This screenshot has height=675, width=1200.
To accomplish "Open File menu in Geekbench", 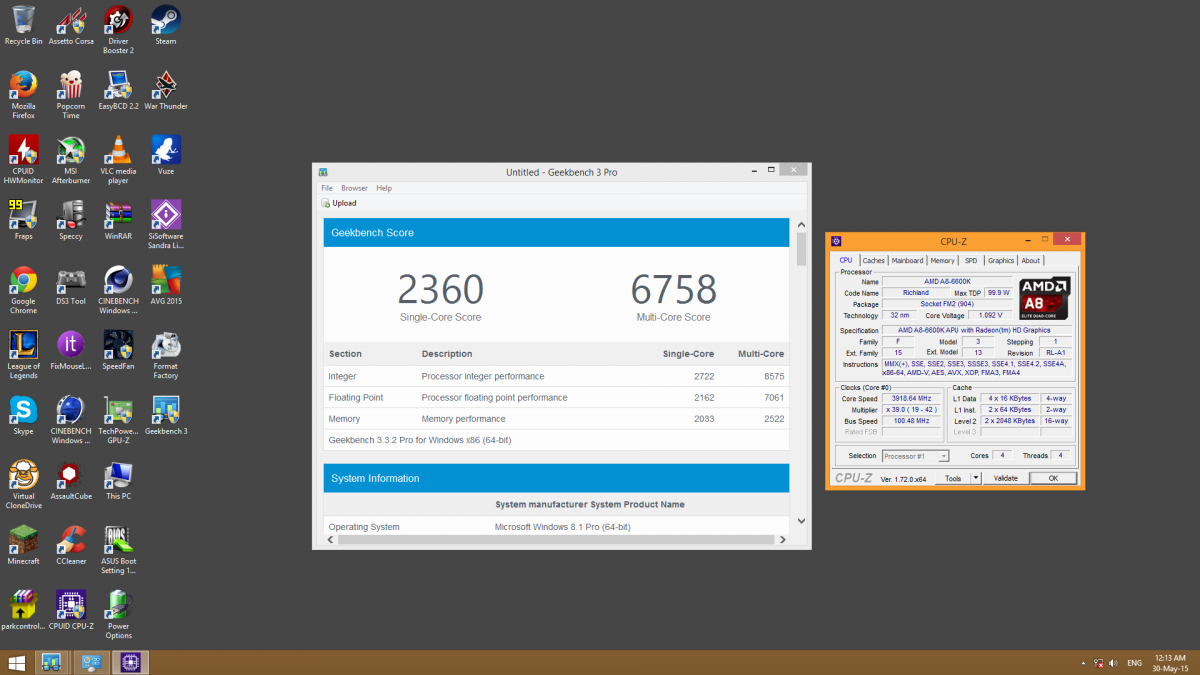I will click(327, 188).
